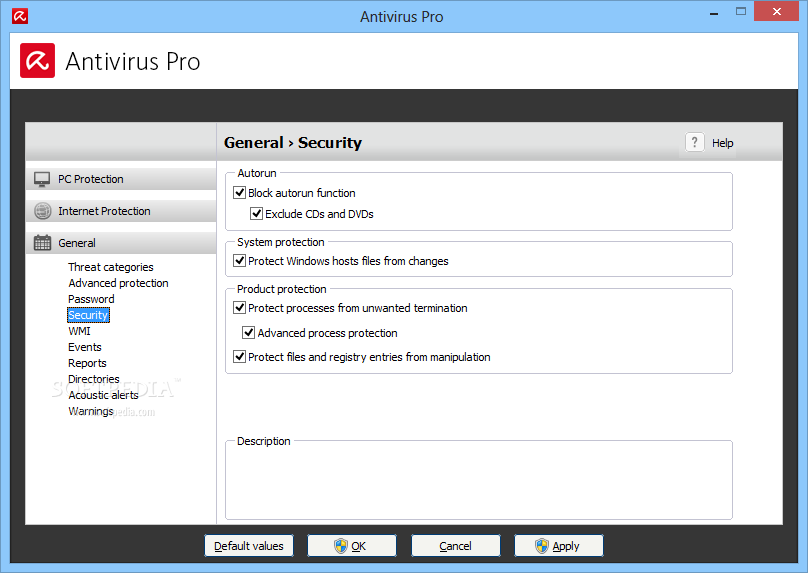Click the General calendar icon

pyautogui.click(x=42, y=243)
